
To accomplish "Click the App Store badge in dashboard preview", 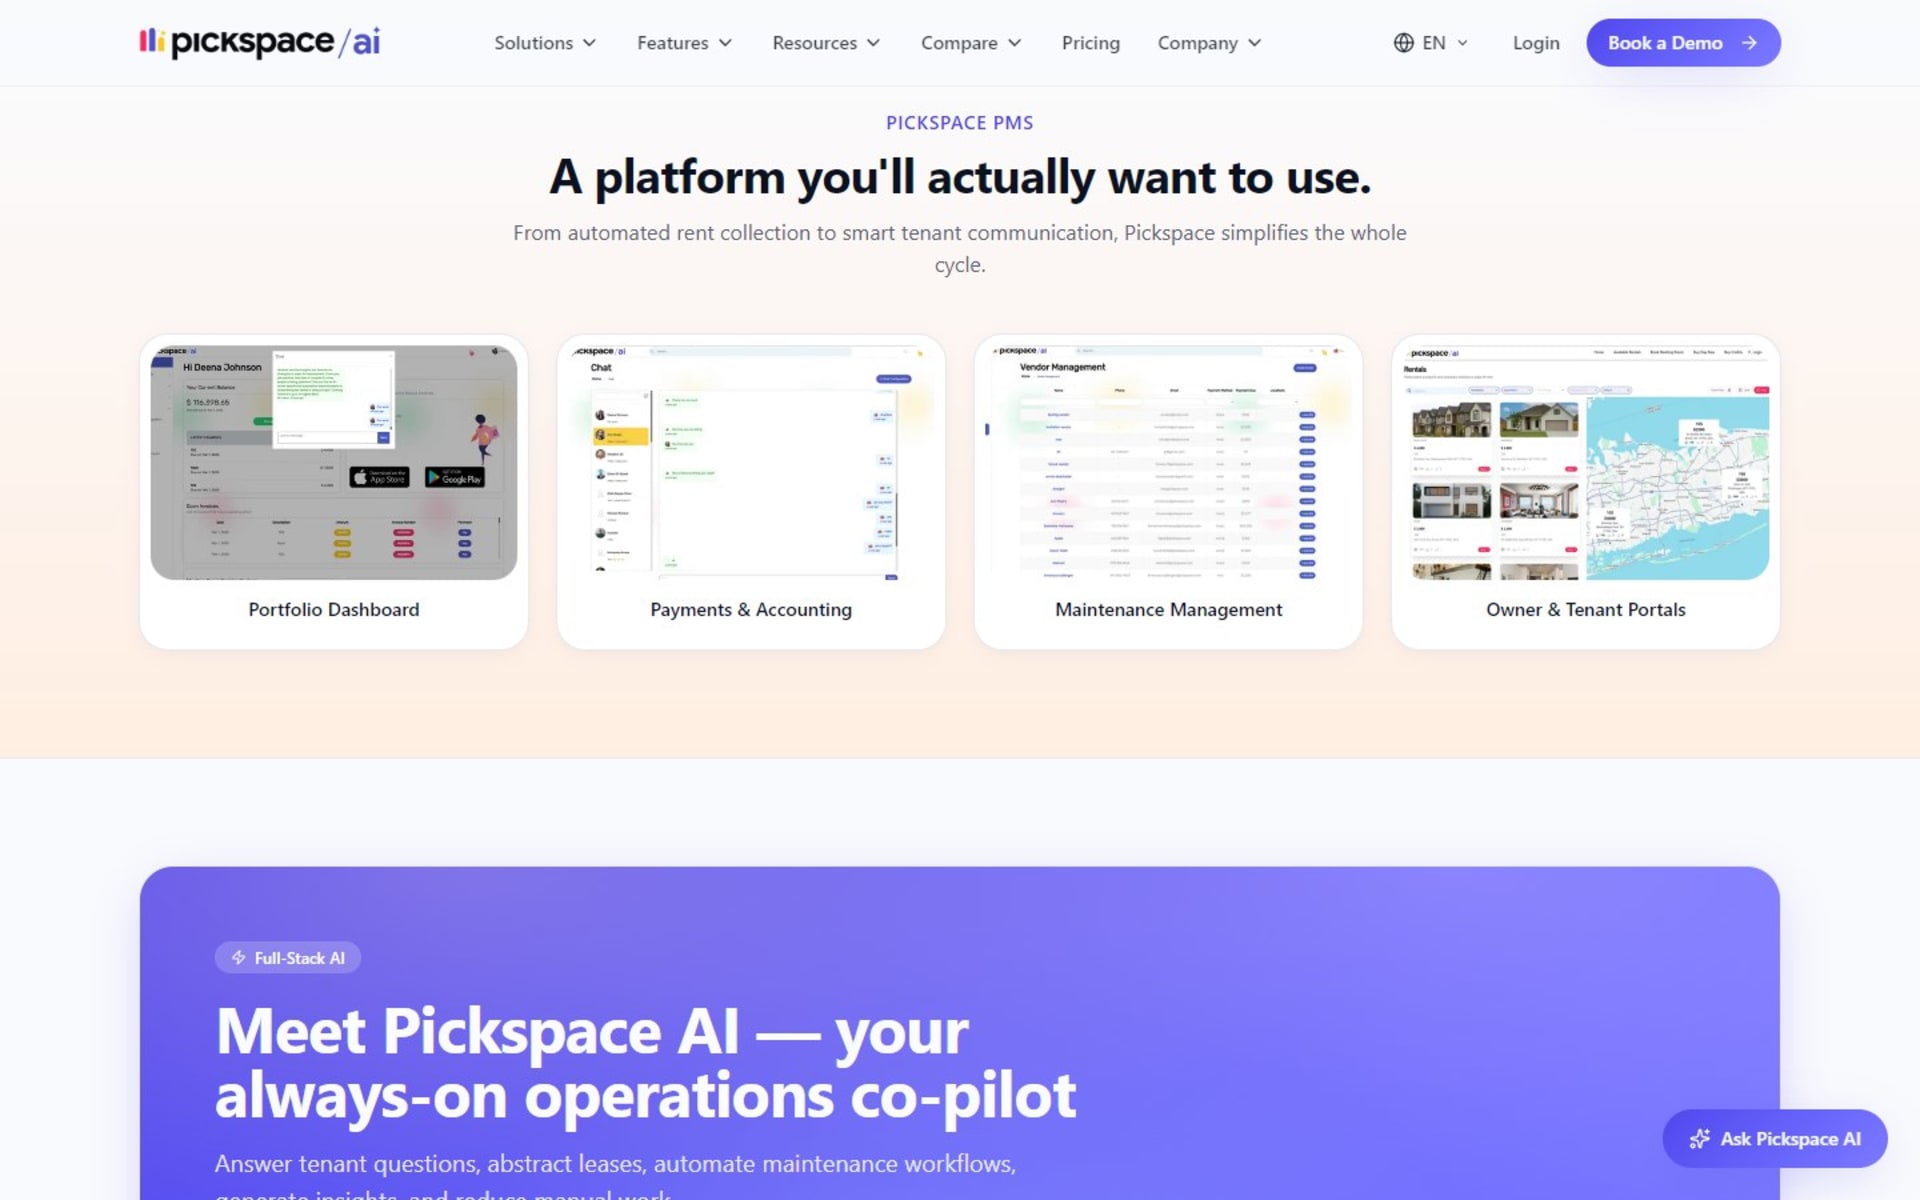I will tap(379, 477).
